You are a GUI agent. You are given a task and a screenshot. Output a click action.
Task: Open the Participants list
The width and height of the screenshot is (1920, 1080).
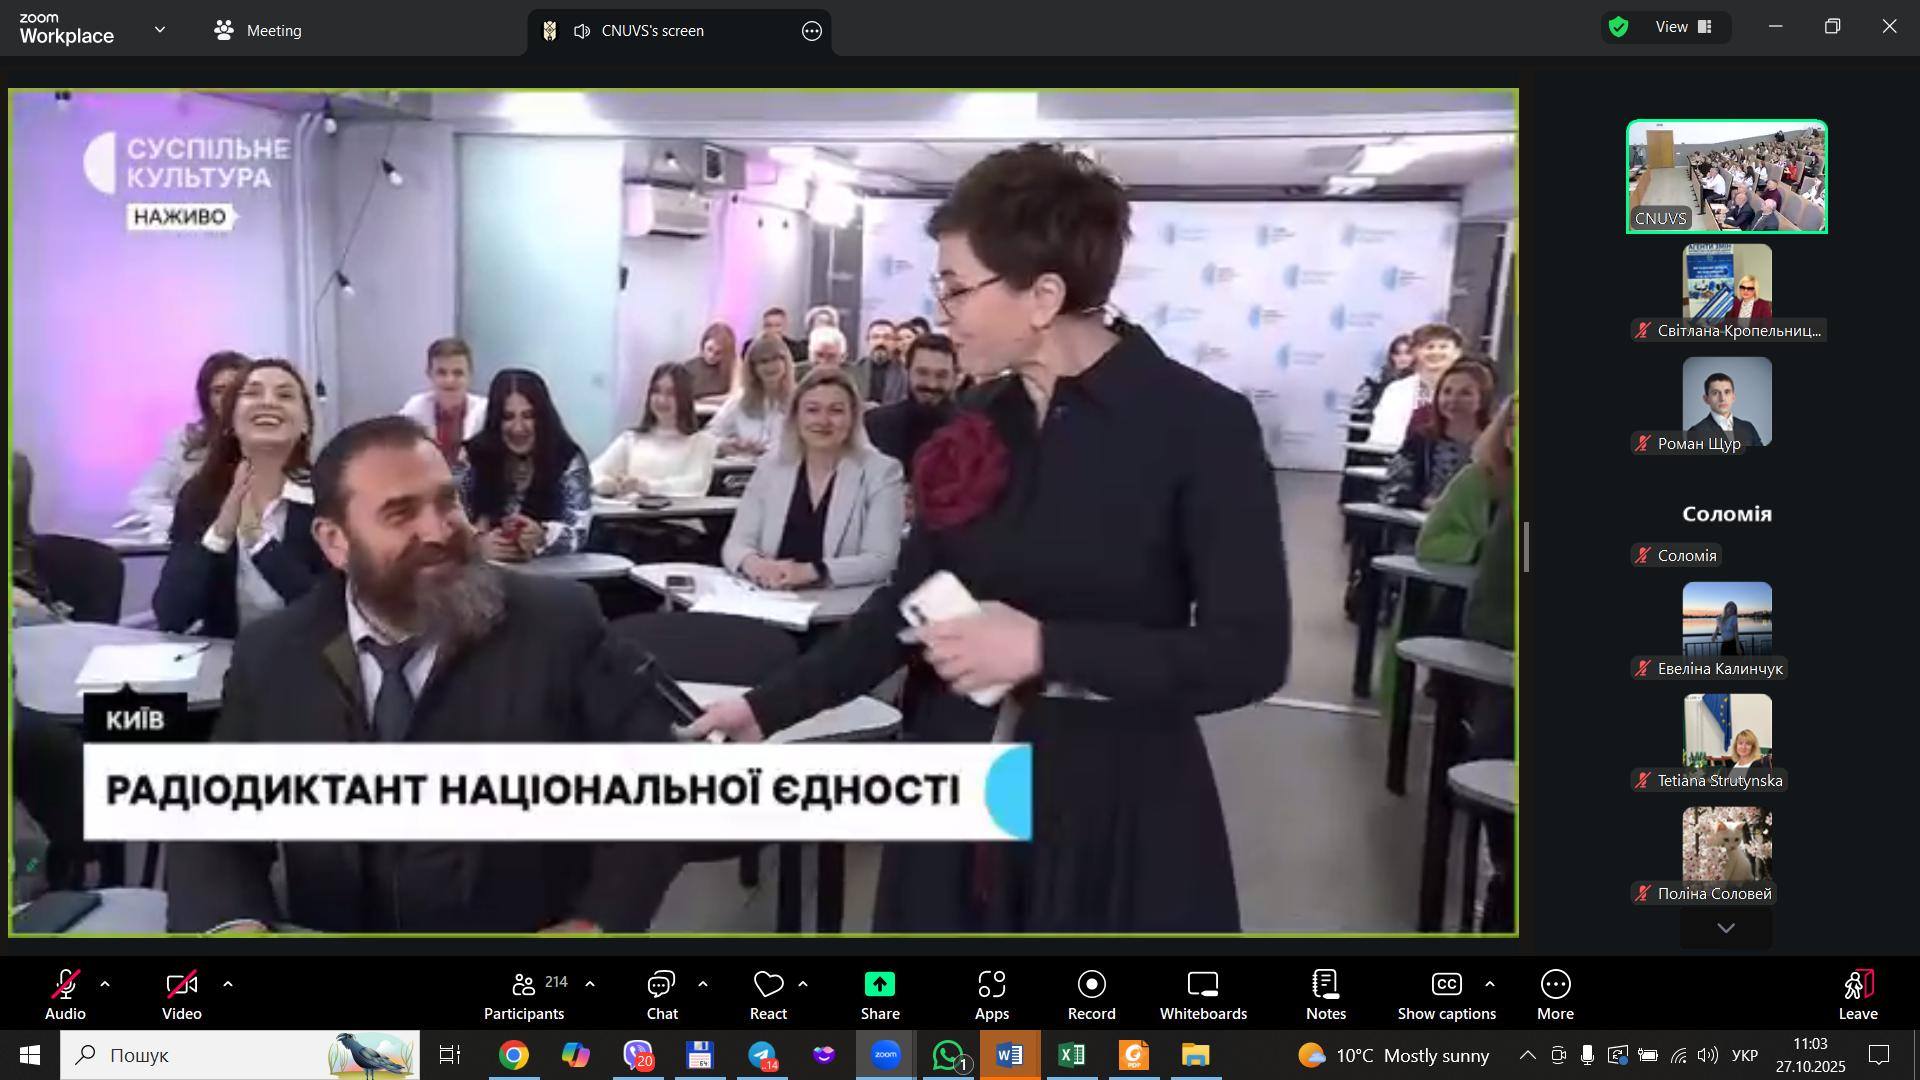[x=524, y=995]
